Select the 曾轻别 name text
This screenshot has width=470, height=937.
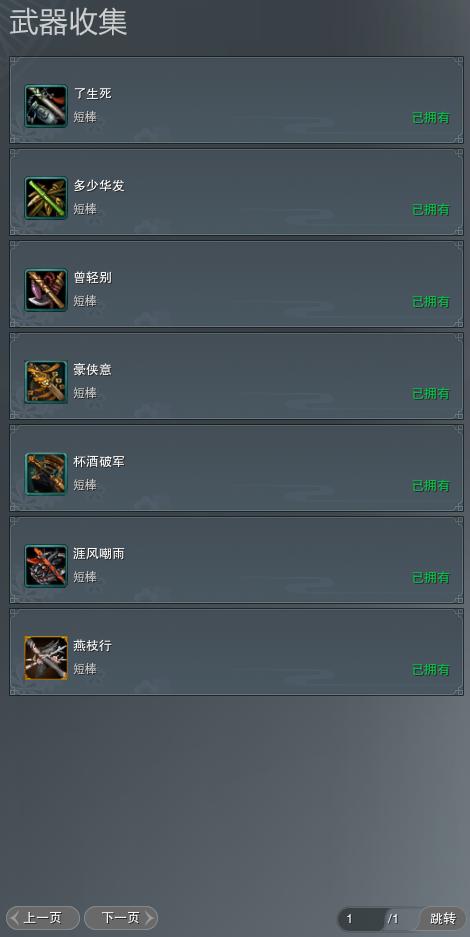click(93, 278)
